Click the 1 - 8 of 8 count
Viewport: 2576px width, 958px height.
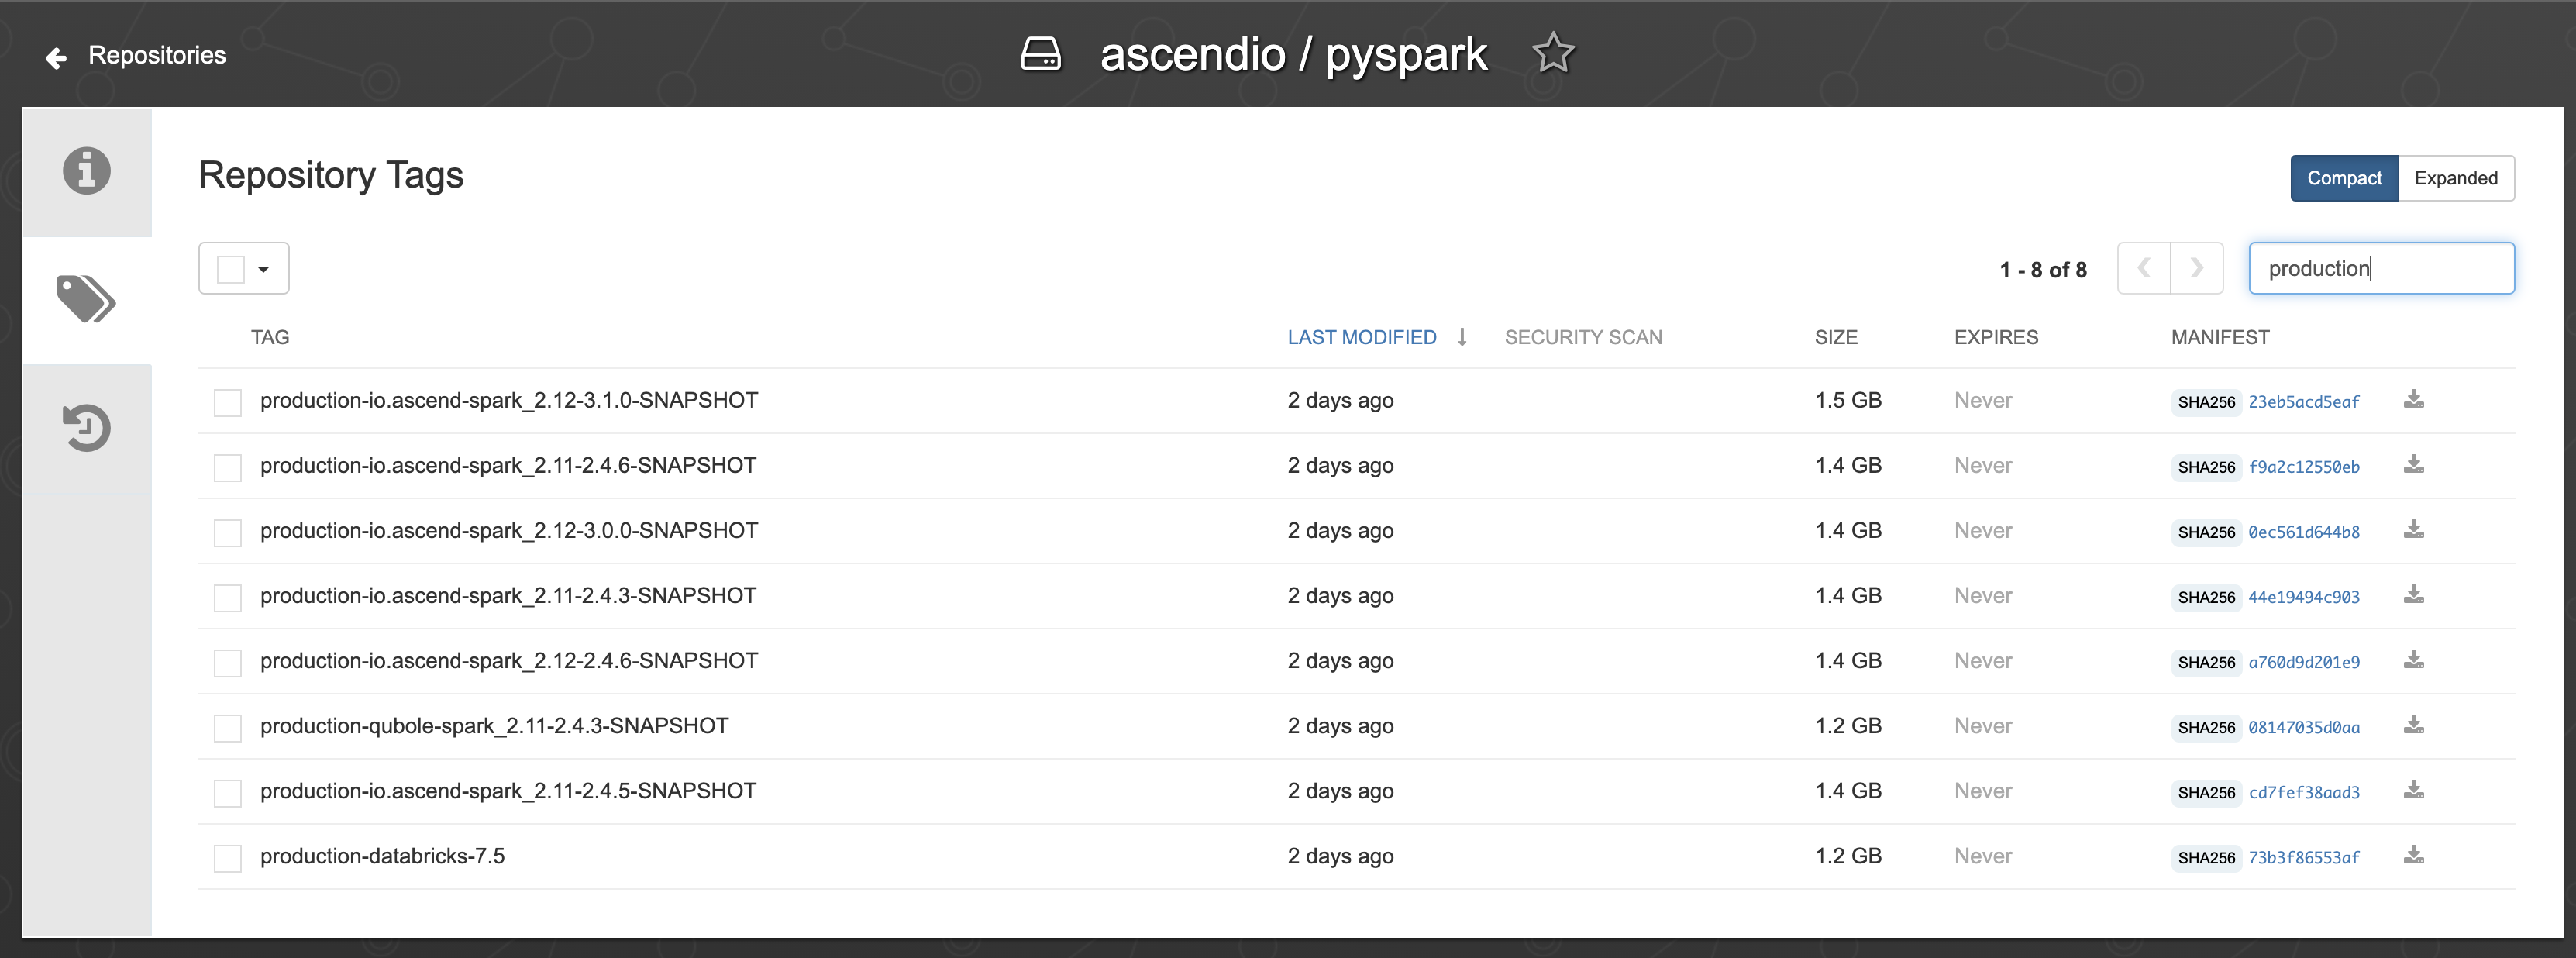(x=2043, y=270)
